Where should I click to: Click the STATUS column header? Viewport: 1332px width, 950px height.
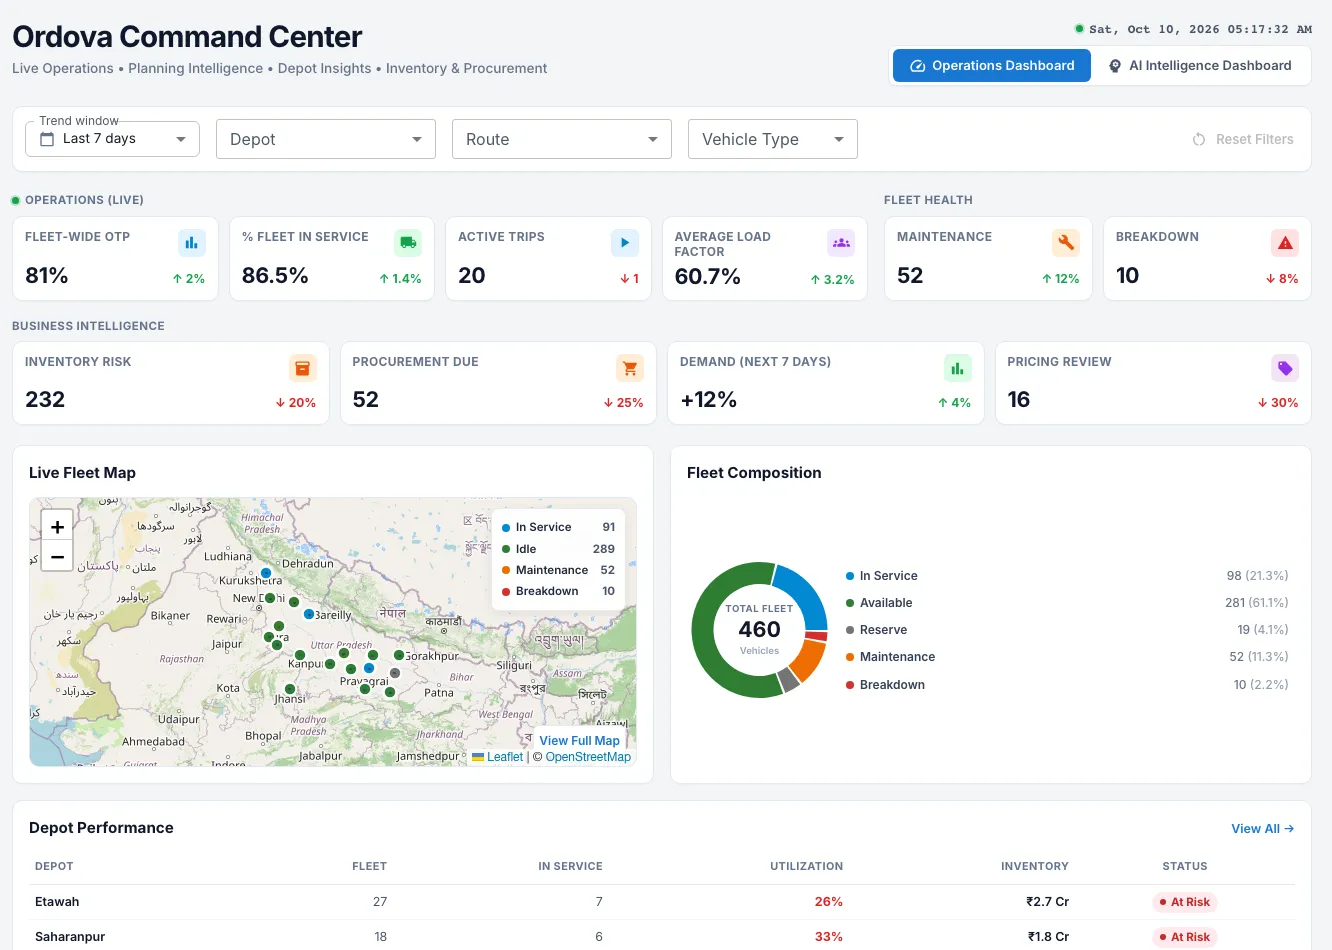(x=1185, y=866)
